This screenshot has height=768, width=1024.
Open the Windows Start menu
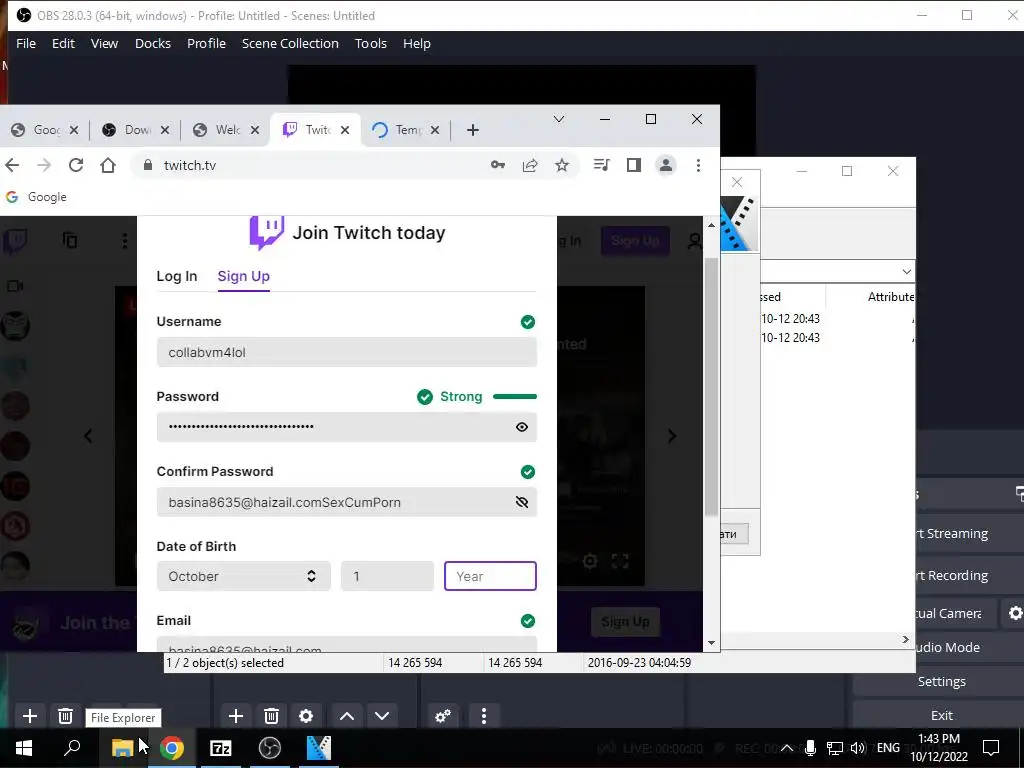click(x=24, y=748)
